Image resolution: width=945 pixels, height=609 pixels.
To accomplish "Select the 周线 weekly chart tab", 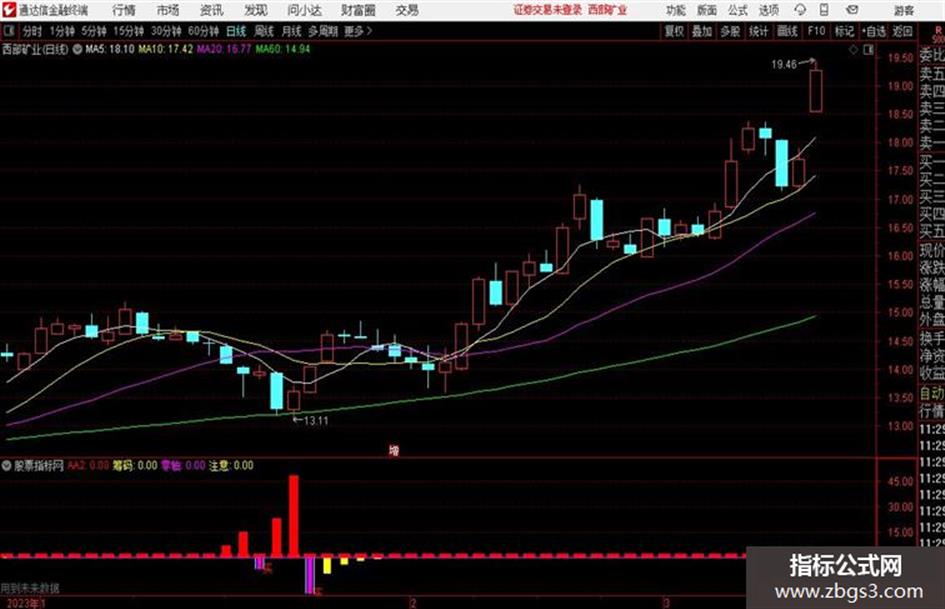I will [264, 31].
